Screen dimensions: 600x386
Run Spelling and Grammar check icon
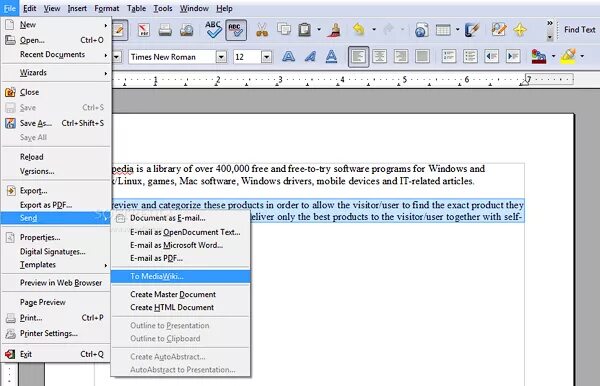[x=213, y=29]
